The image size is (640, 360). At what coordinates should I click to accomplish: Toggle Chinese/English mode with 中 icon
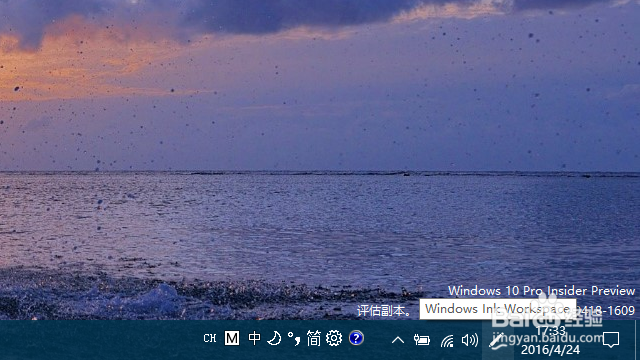point(254,338)
